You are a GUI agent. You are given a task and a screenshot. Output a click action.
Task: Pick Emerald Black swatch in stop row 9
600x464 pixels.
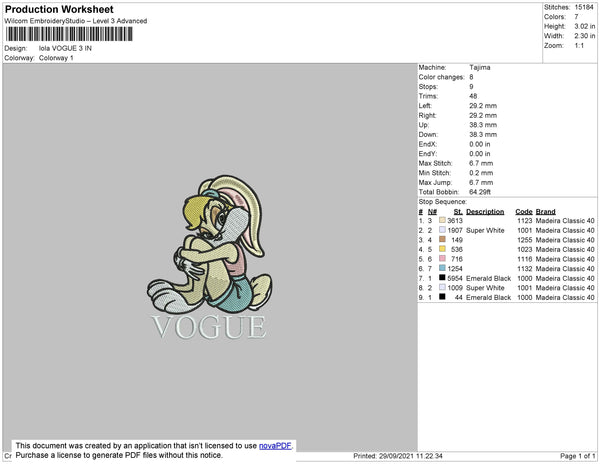coord(442,296)
